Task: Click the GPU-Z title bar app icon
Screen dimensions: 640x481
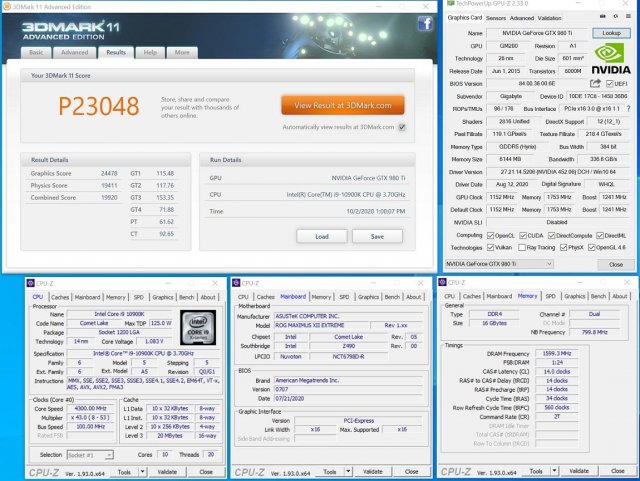Action: point(451,4)
